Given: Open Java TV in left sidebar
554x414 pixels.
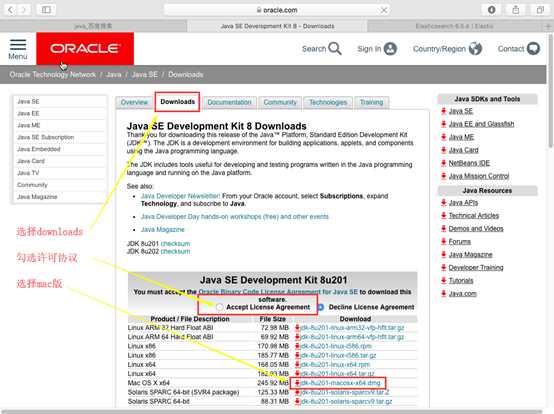Looking at the screenshot, I should click(28, 173).
